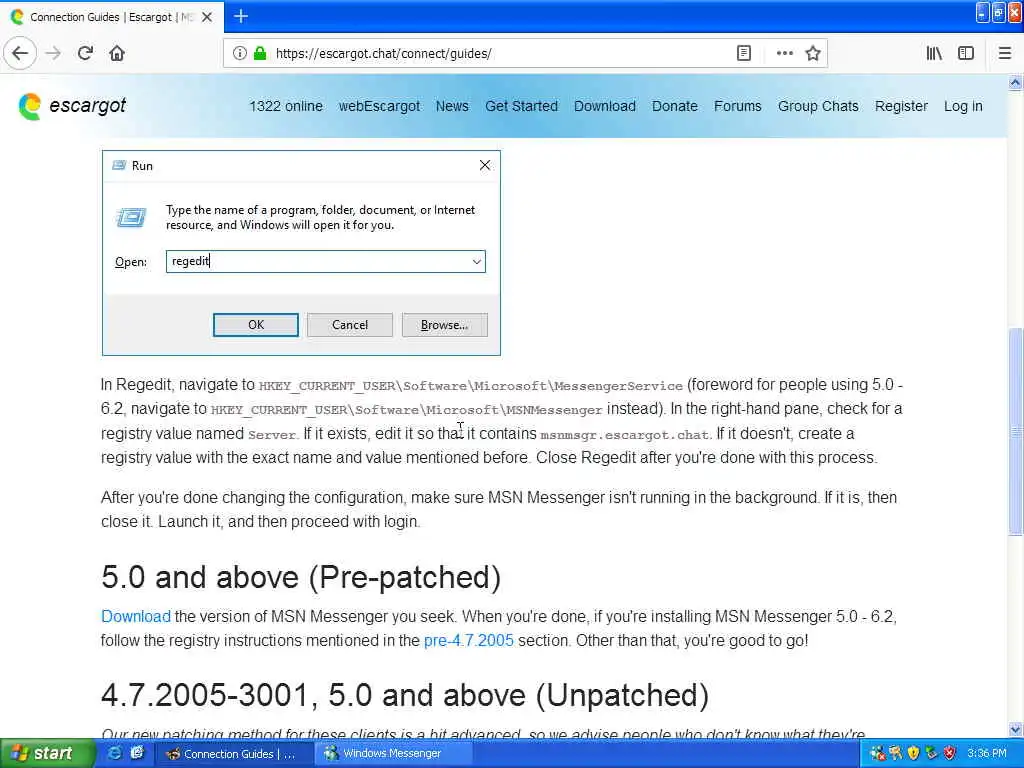The height and width of the screenshot is (768, 1024).
Task: Open Group Chats page
Action: pos(818,106)
